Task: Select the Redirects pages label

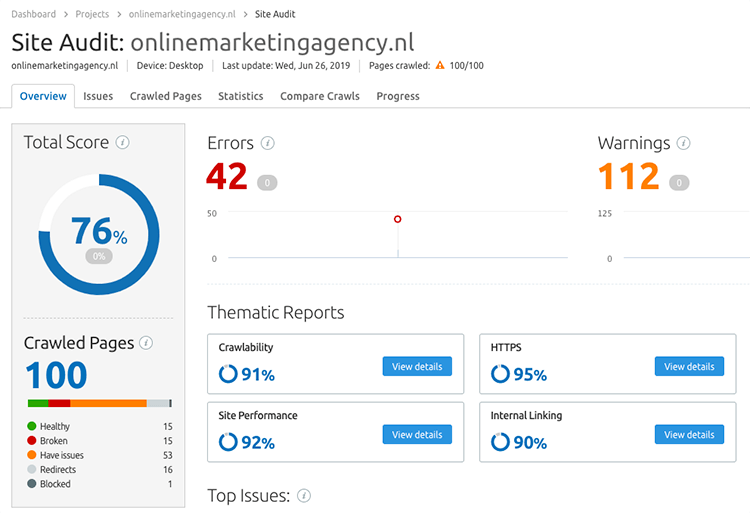Action: tap(58, 469)
